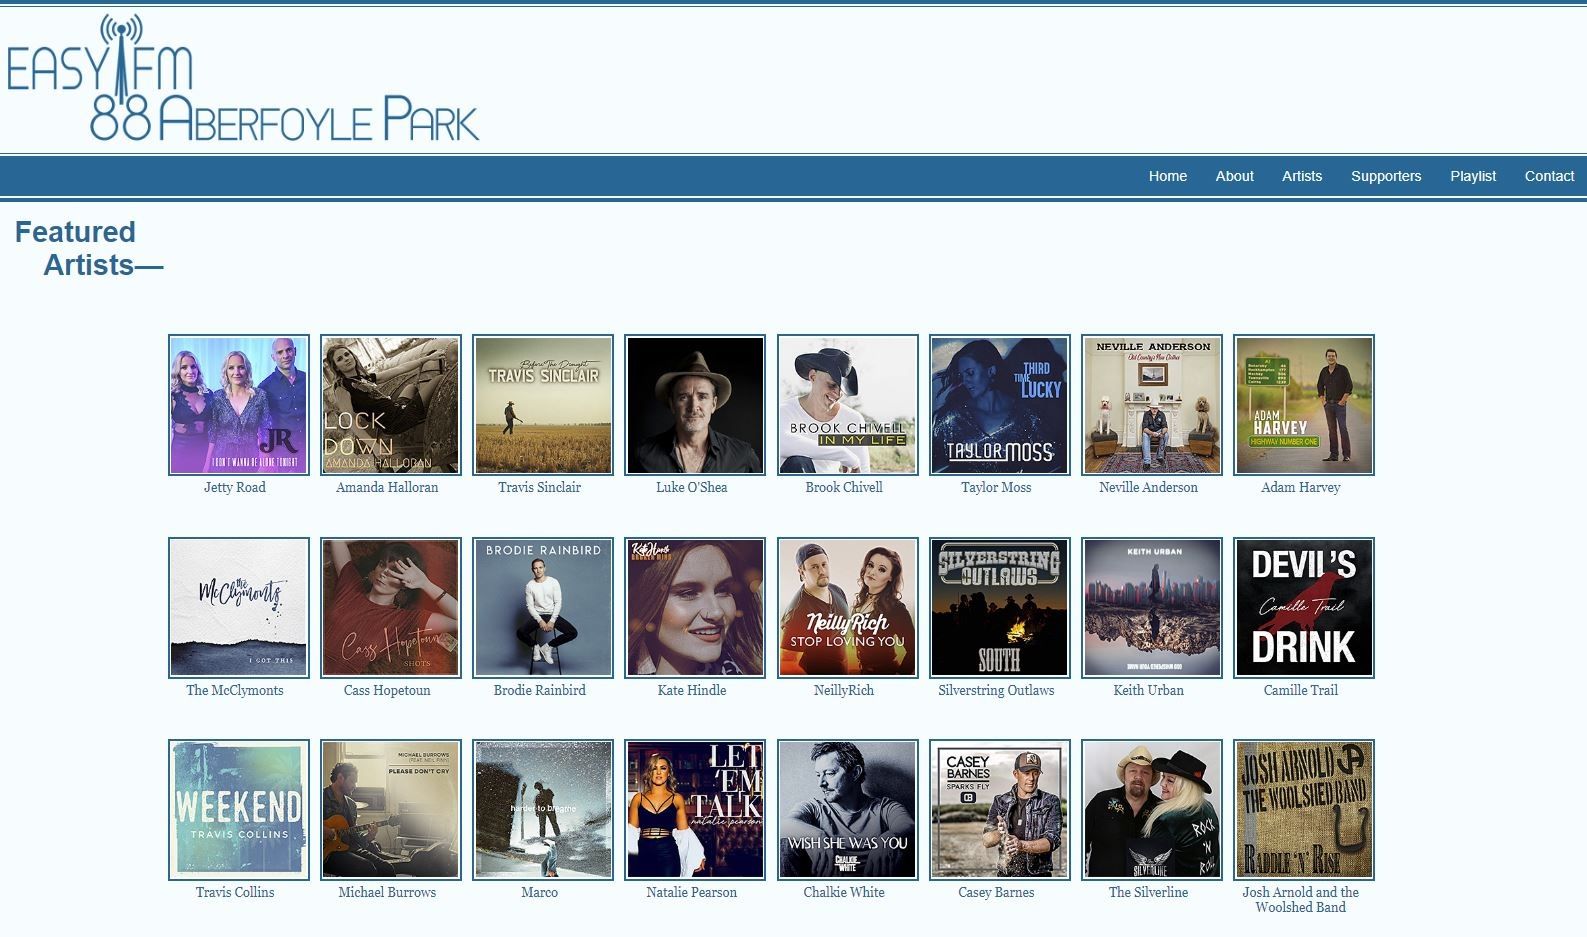Open the Brook Chivell text link
This screenshot has height=937, width=1587.
point(844,487)
